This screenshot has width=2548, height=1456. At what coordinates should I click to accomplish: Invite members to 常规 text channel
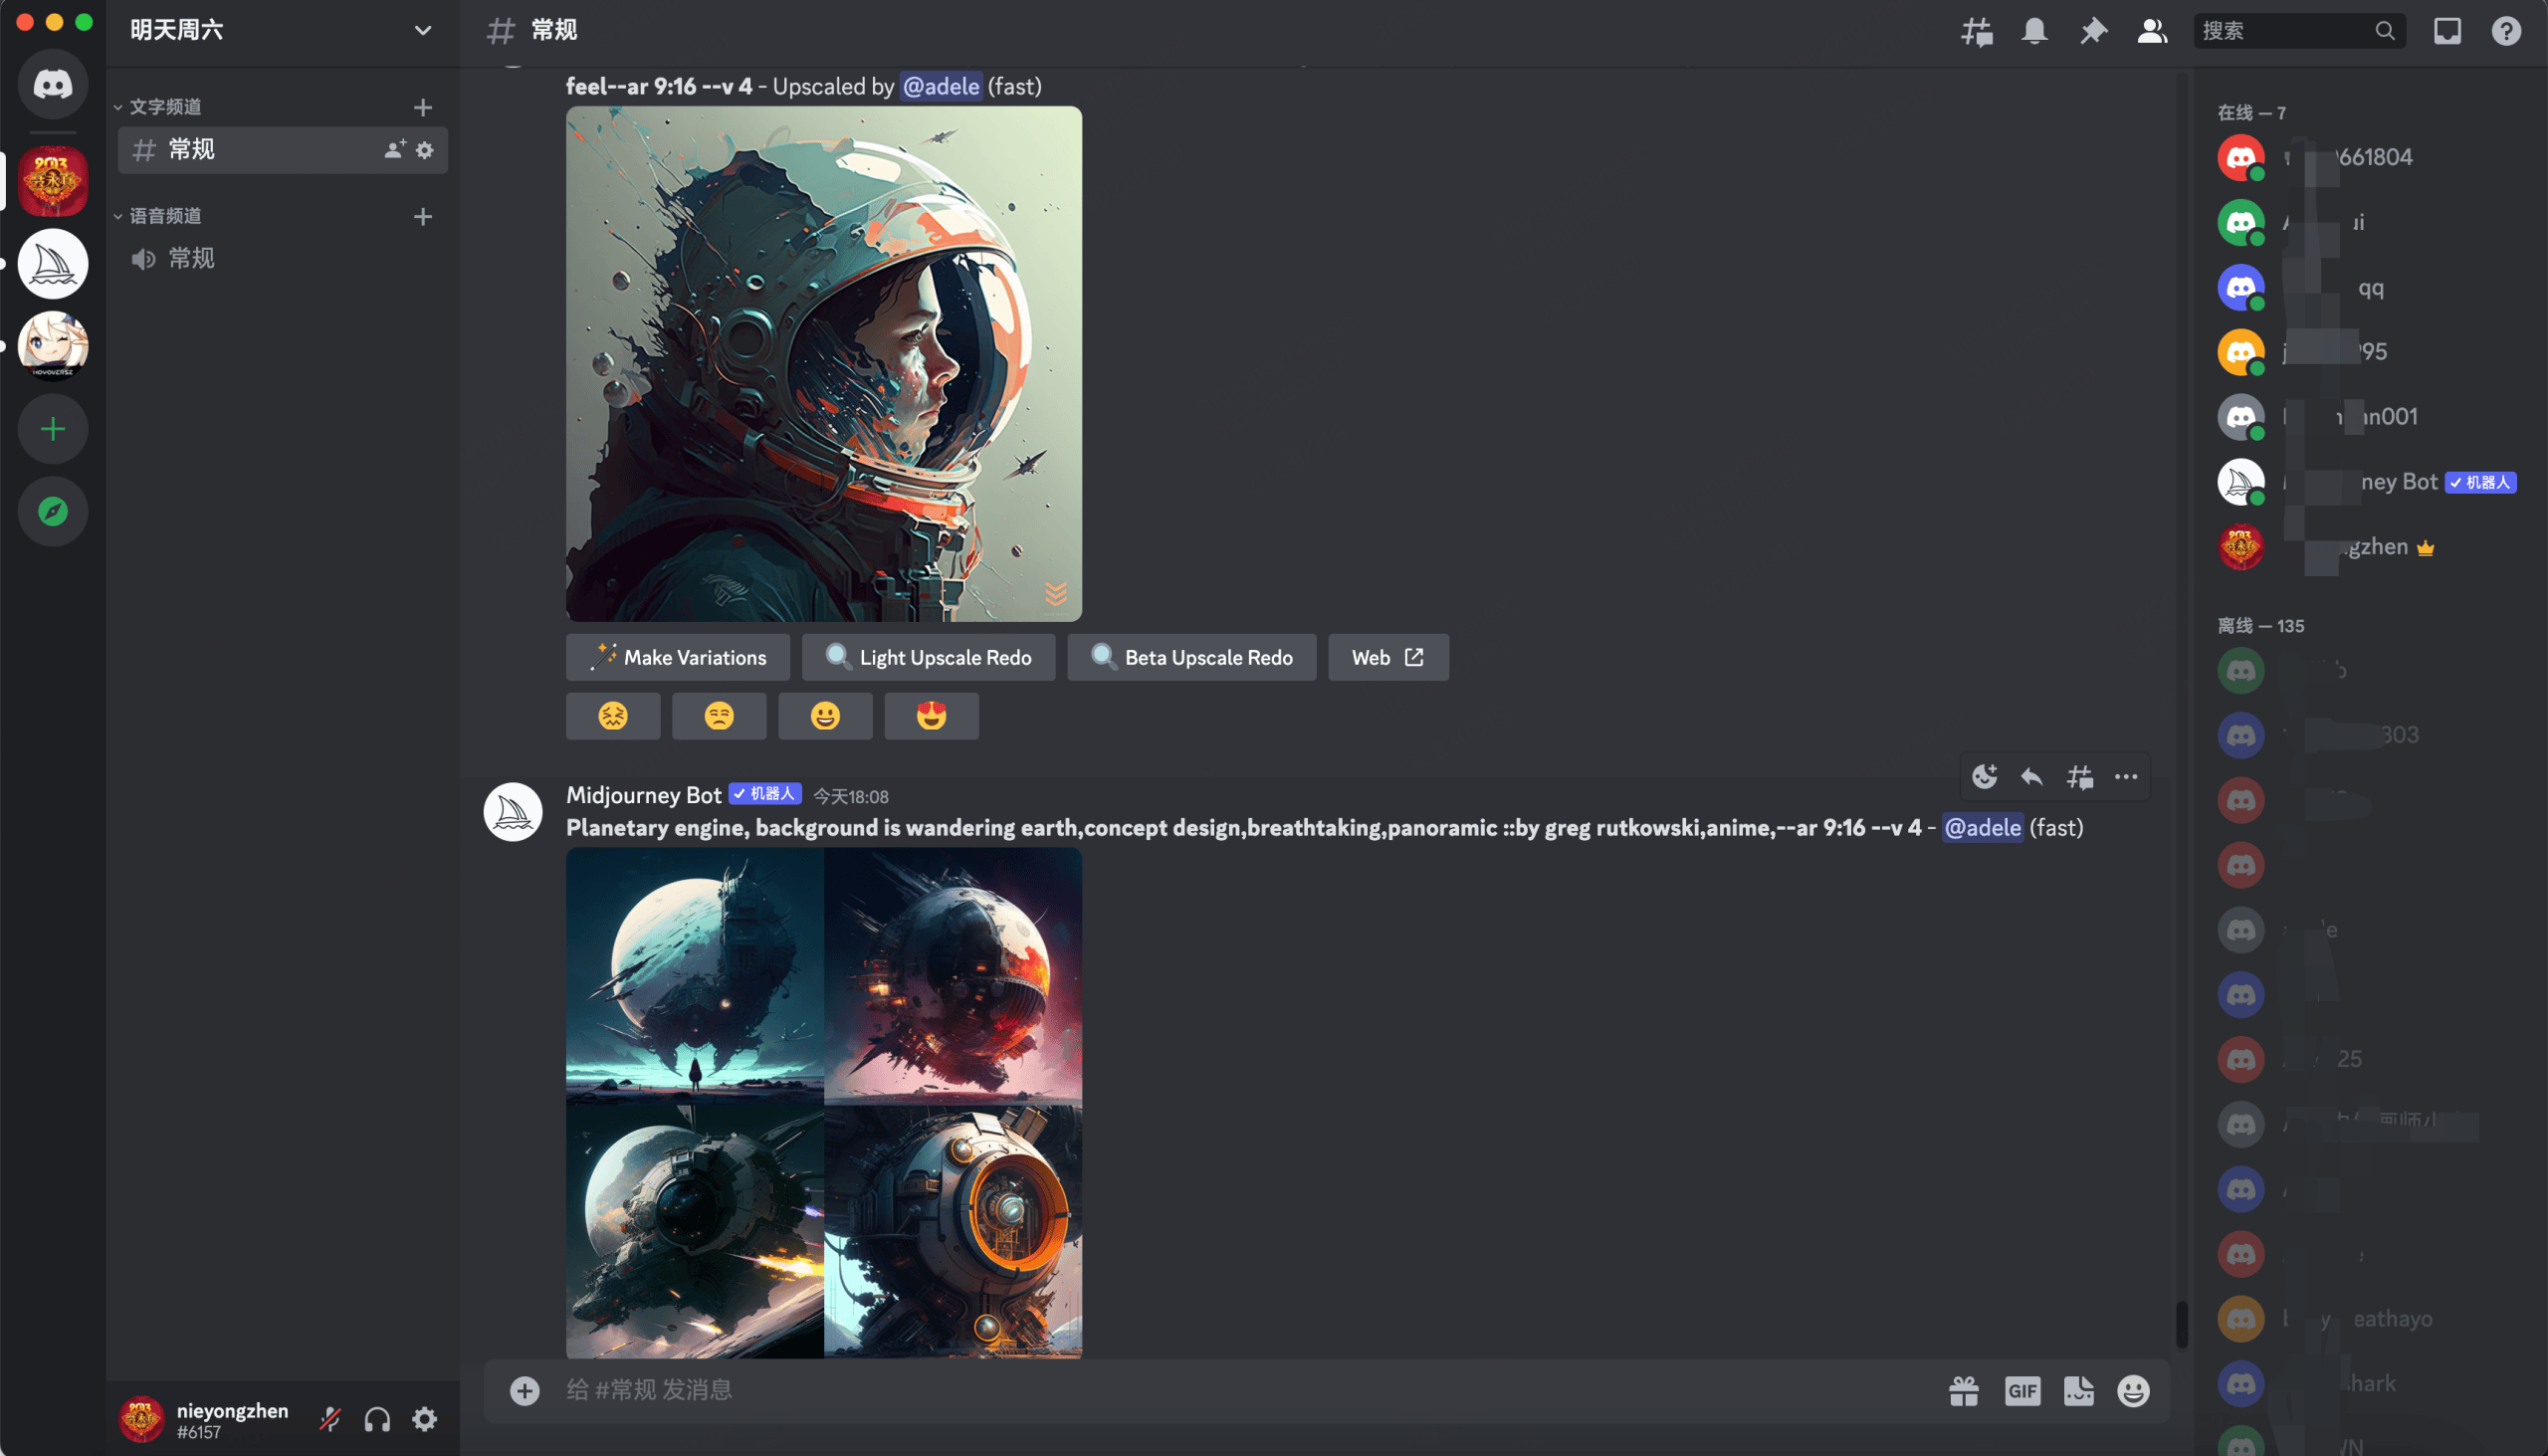tap(395, 150)
